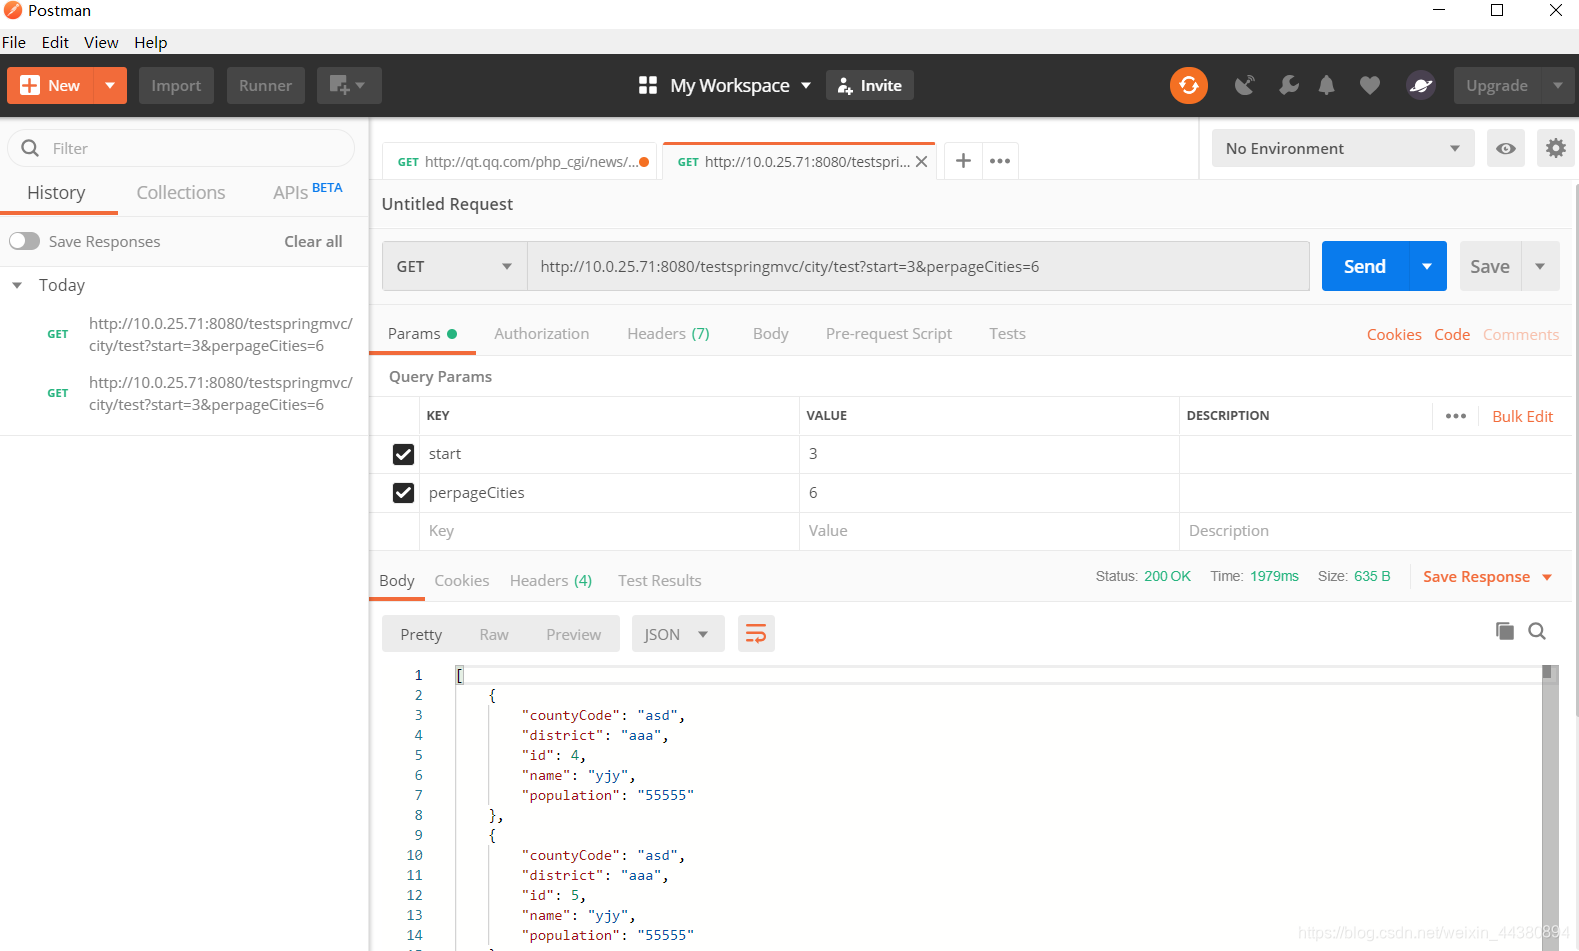
Task: Open the request Cookies link
Action: pos(1394,334)
